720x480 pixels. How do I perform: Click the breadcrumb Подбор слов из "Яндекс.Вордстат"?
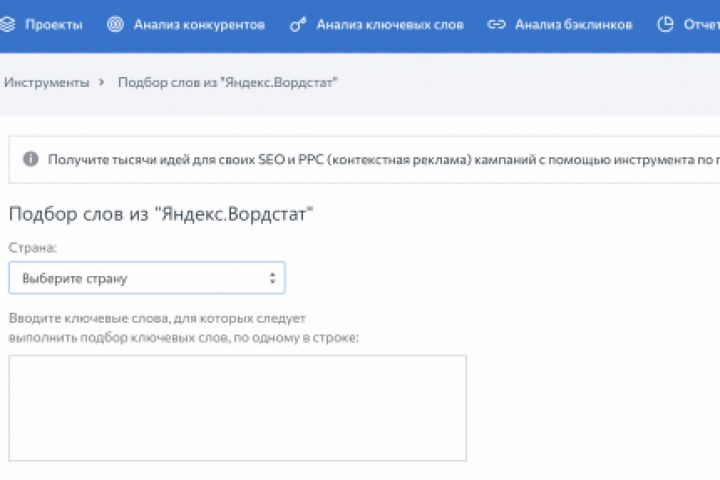click(228, 83)
